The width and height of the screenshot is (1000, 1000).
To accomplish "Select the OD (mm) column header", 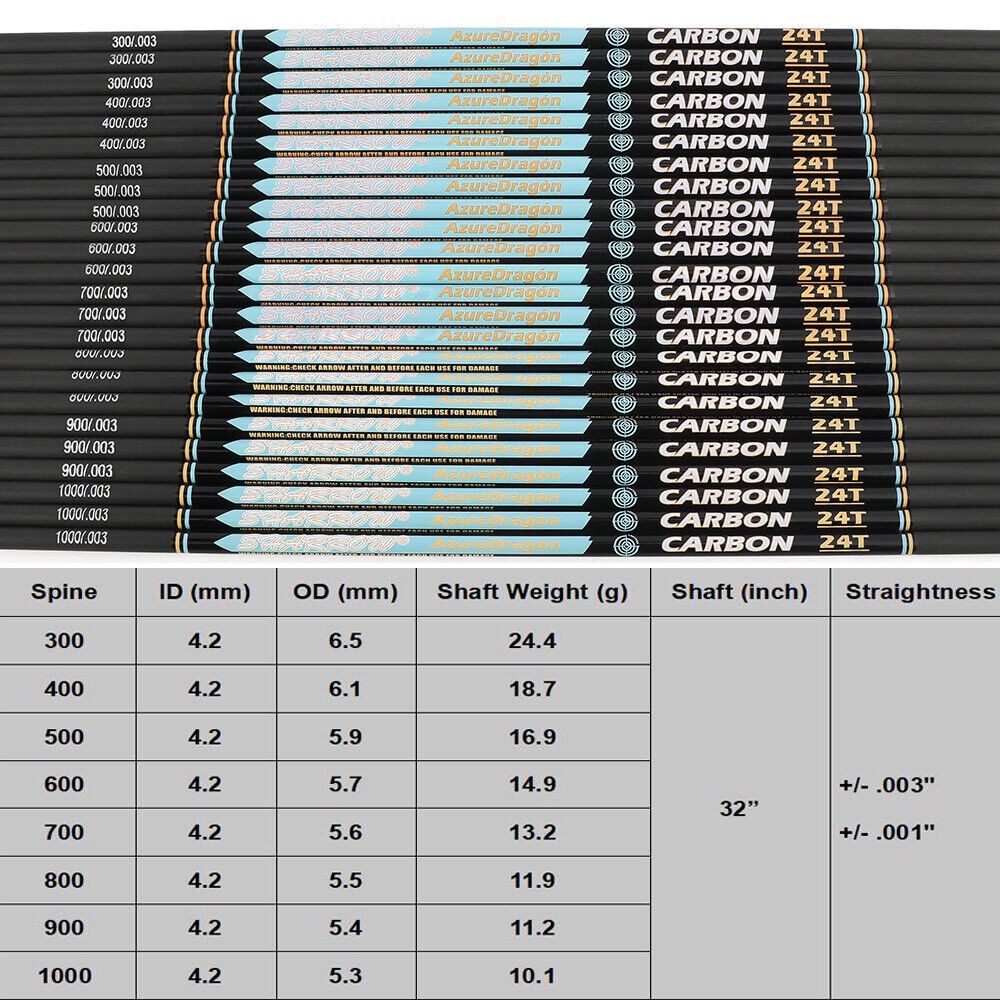I will 346,591.
